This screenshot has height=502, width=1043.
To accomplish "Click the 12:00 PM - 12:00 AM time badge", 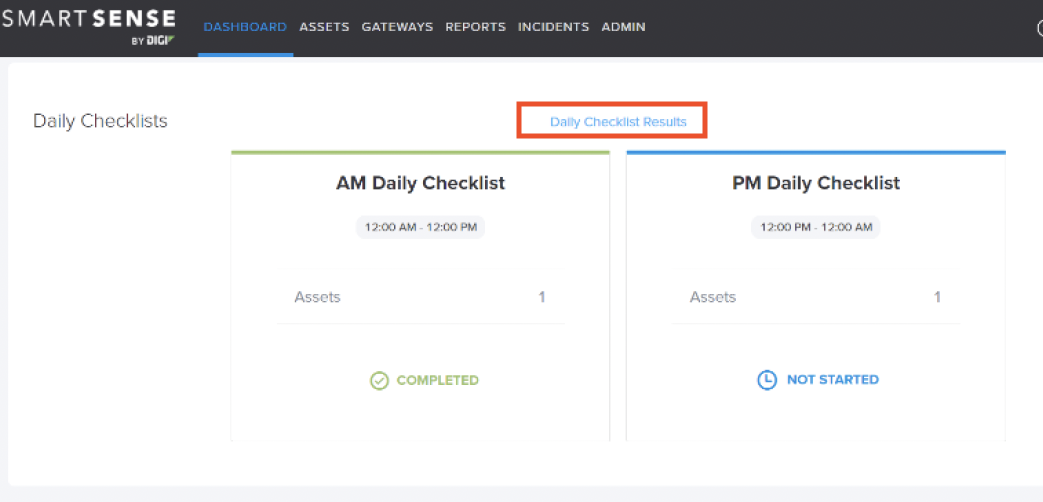I will tap(816, 227).
